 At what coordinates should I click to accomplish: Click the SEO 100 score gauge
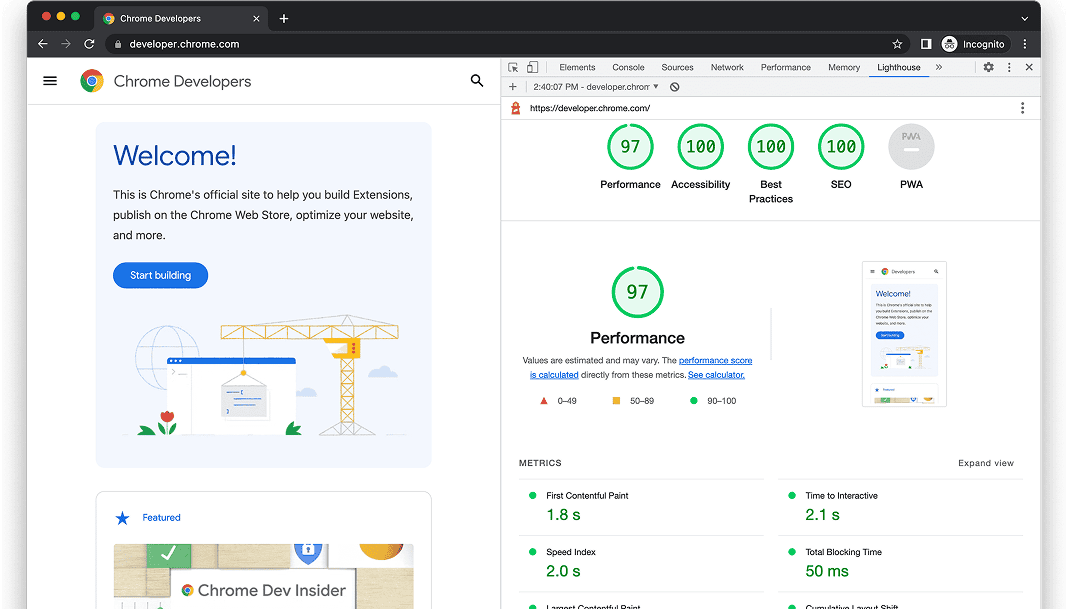click(841, 147)
